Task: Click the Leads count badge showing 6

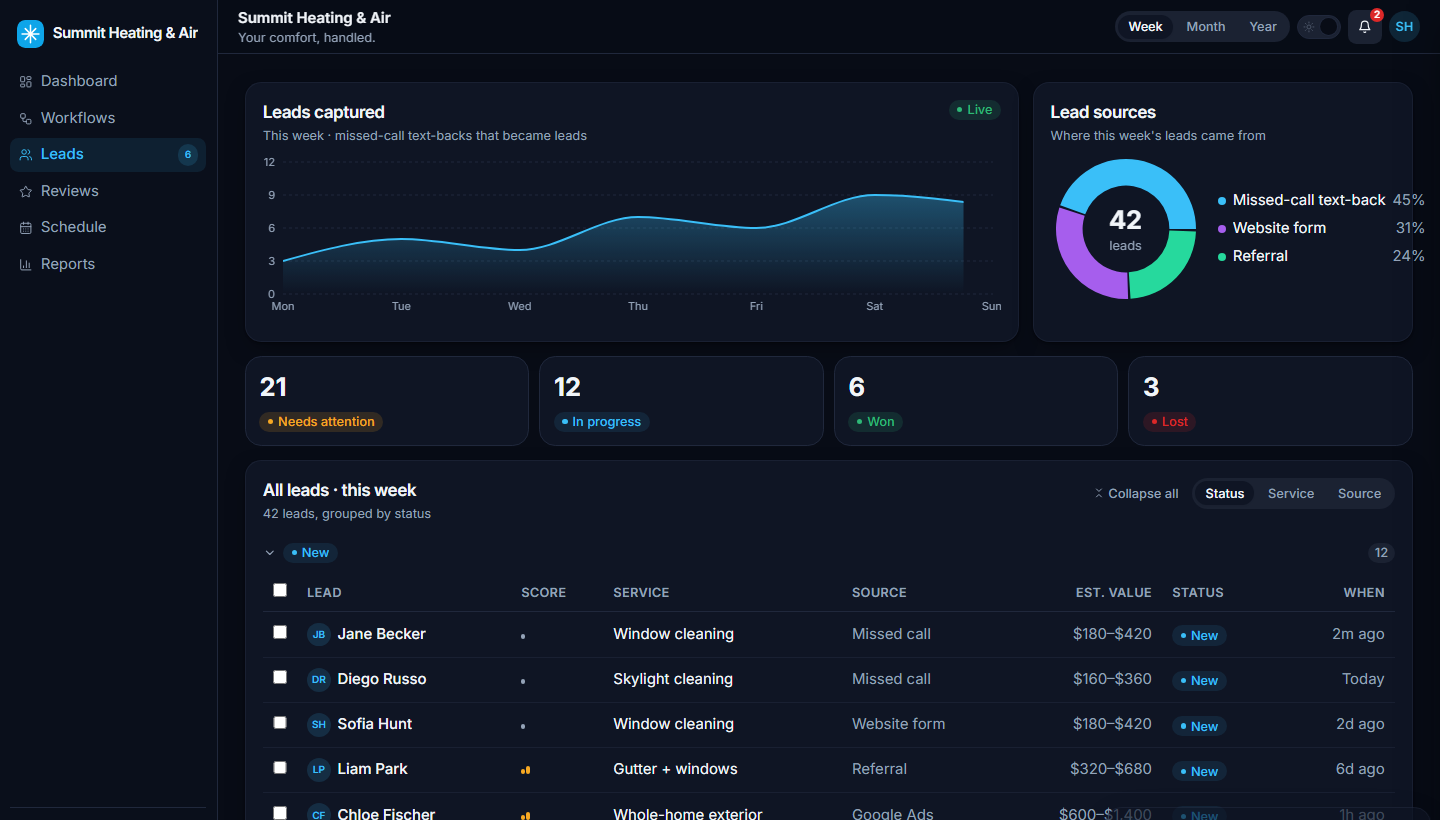Action: [x=187, y=154]
